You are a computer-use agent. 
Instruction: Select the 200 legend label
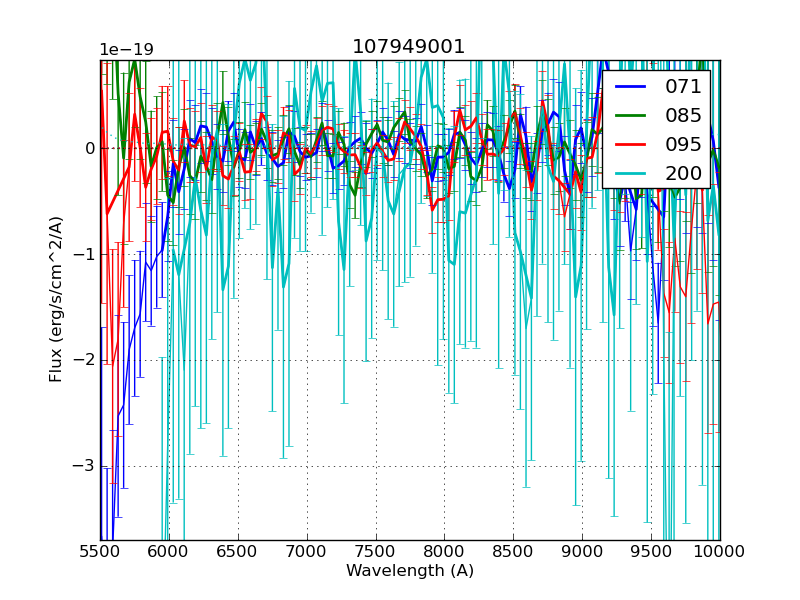(x=683, y=173)
